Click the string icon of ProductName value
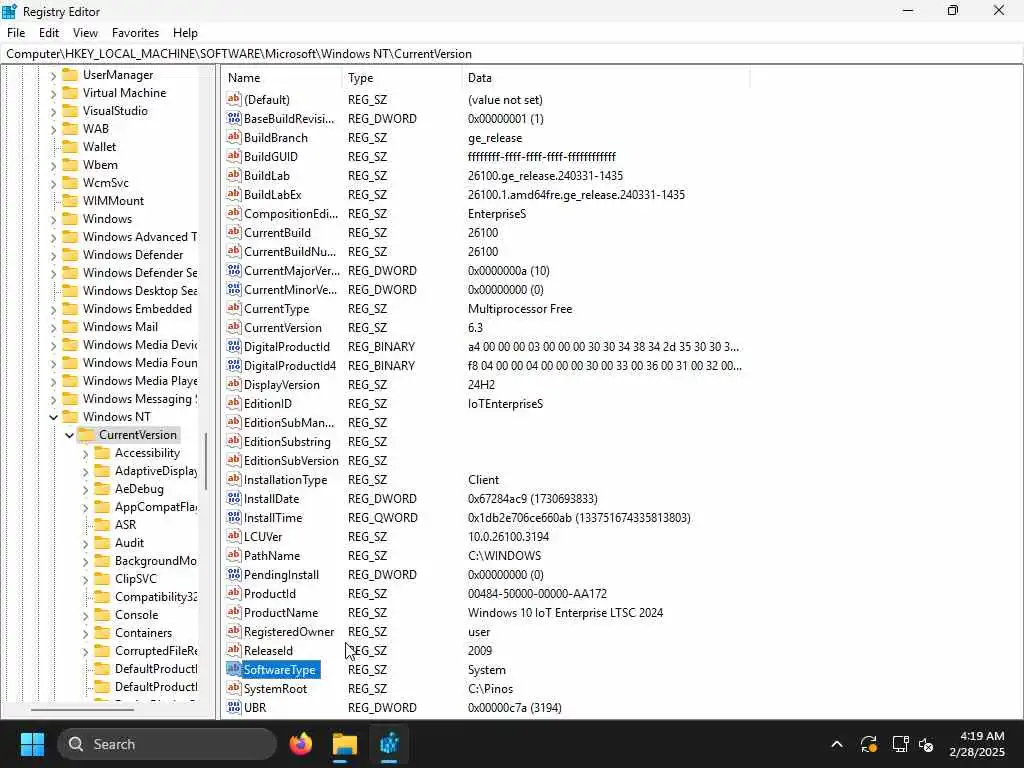The image size is (1024, 768). (234, 612)
